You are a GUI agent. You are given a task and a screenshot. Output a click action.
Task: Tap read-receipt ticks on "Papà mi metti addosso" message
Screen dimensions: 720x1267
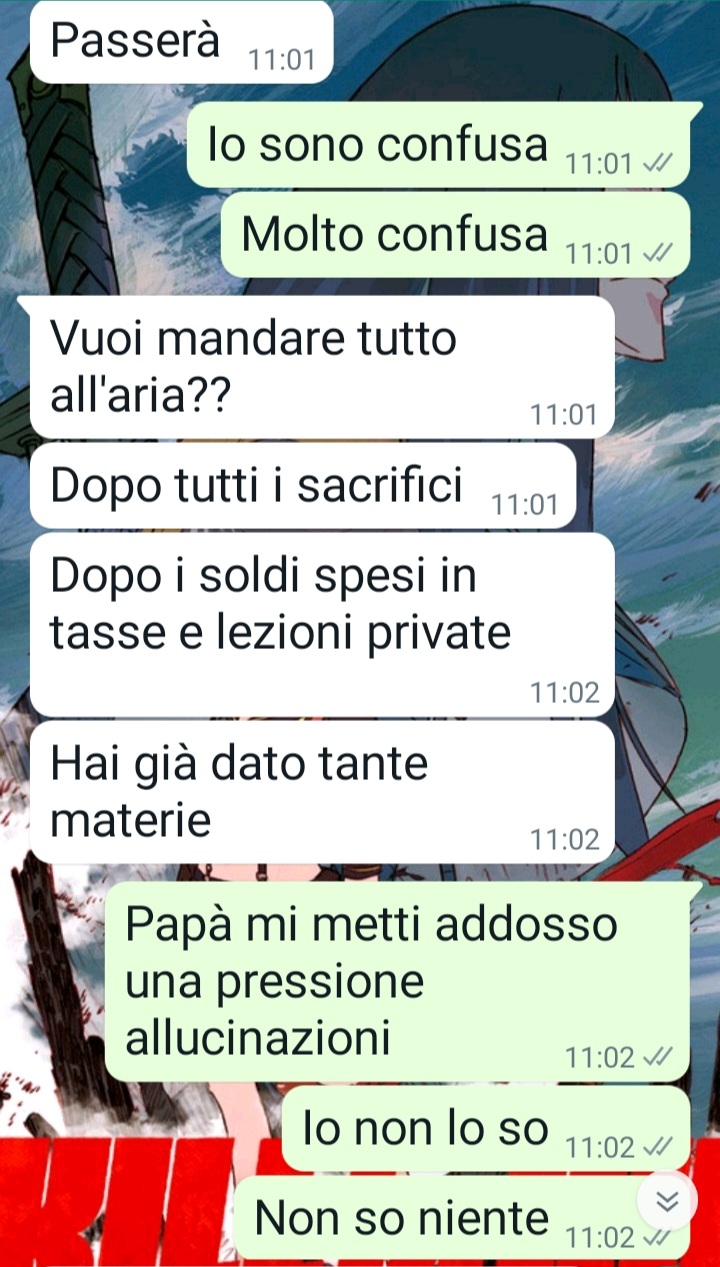657,1057
